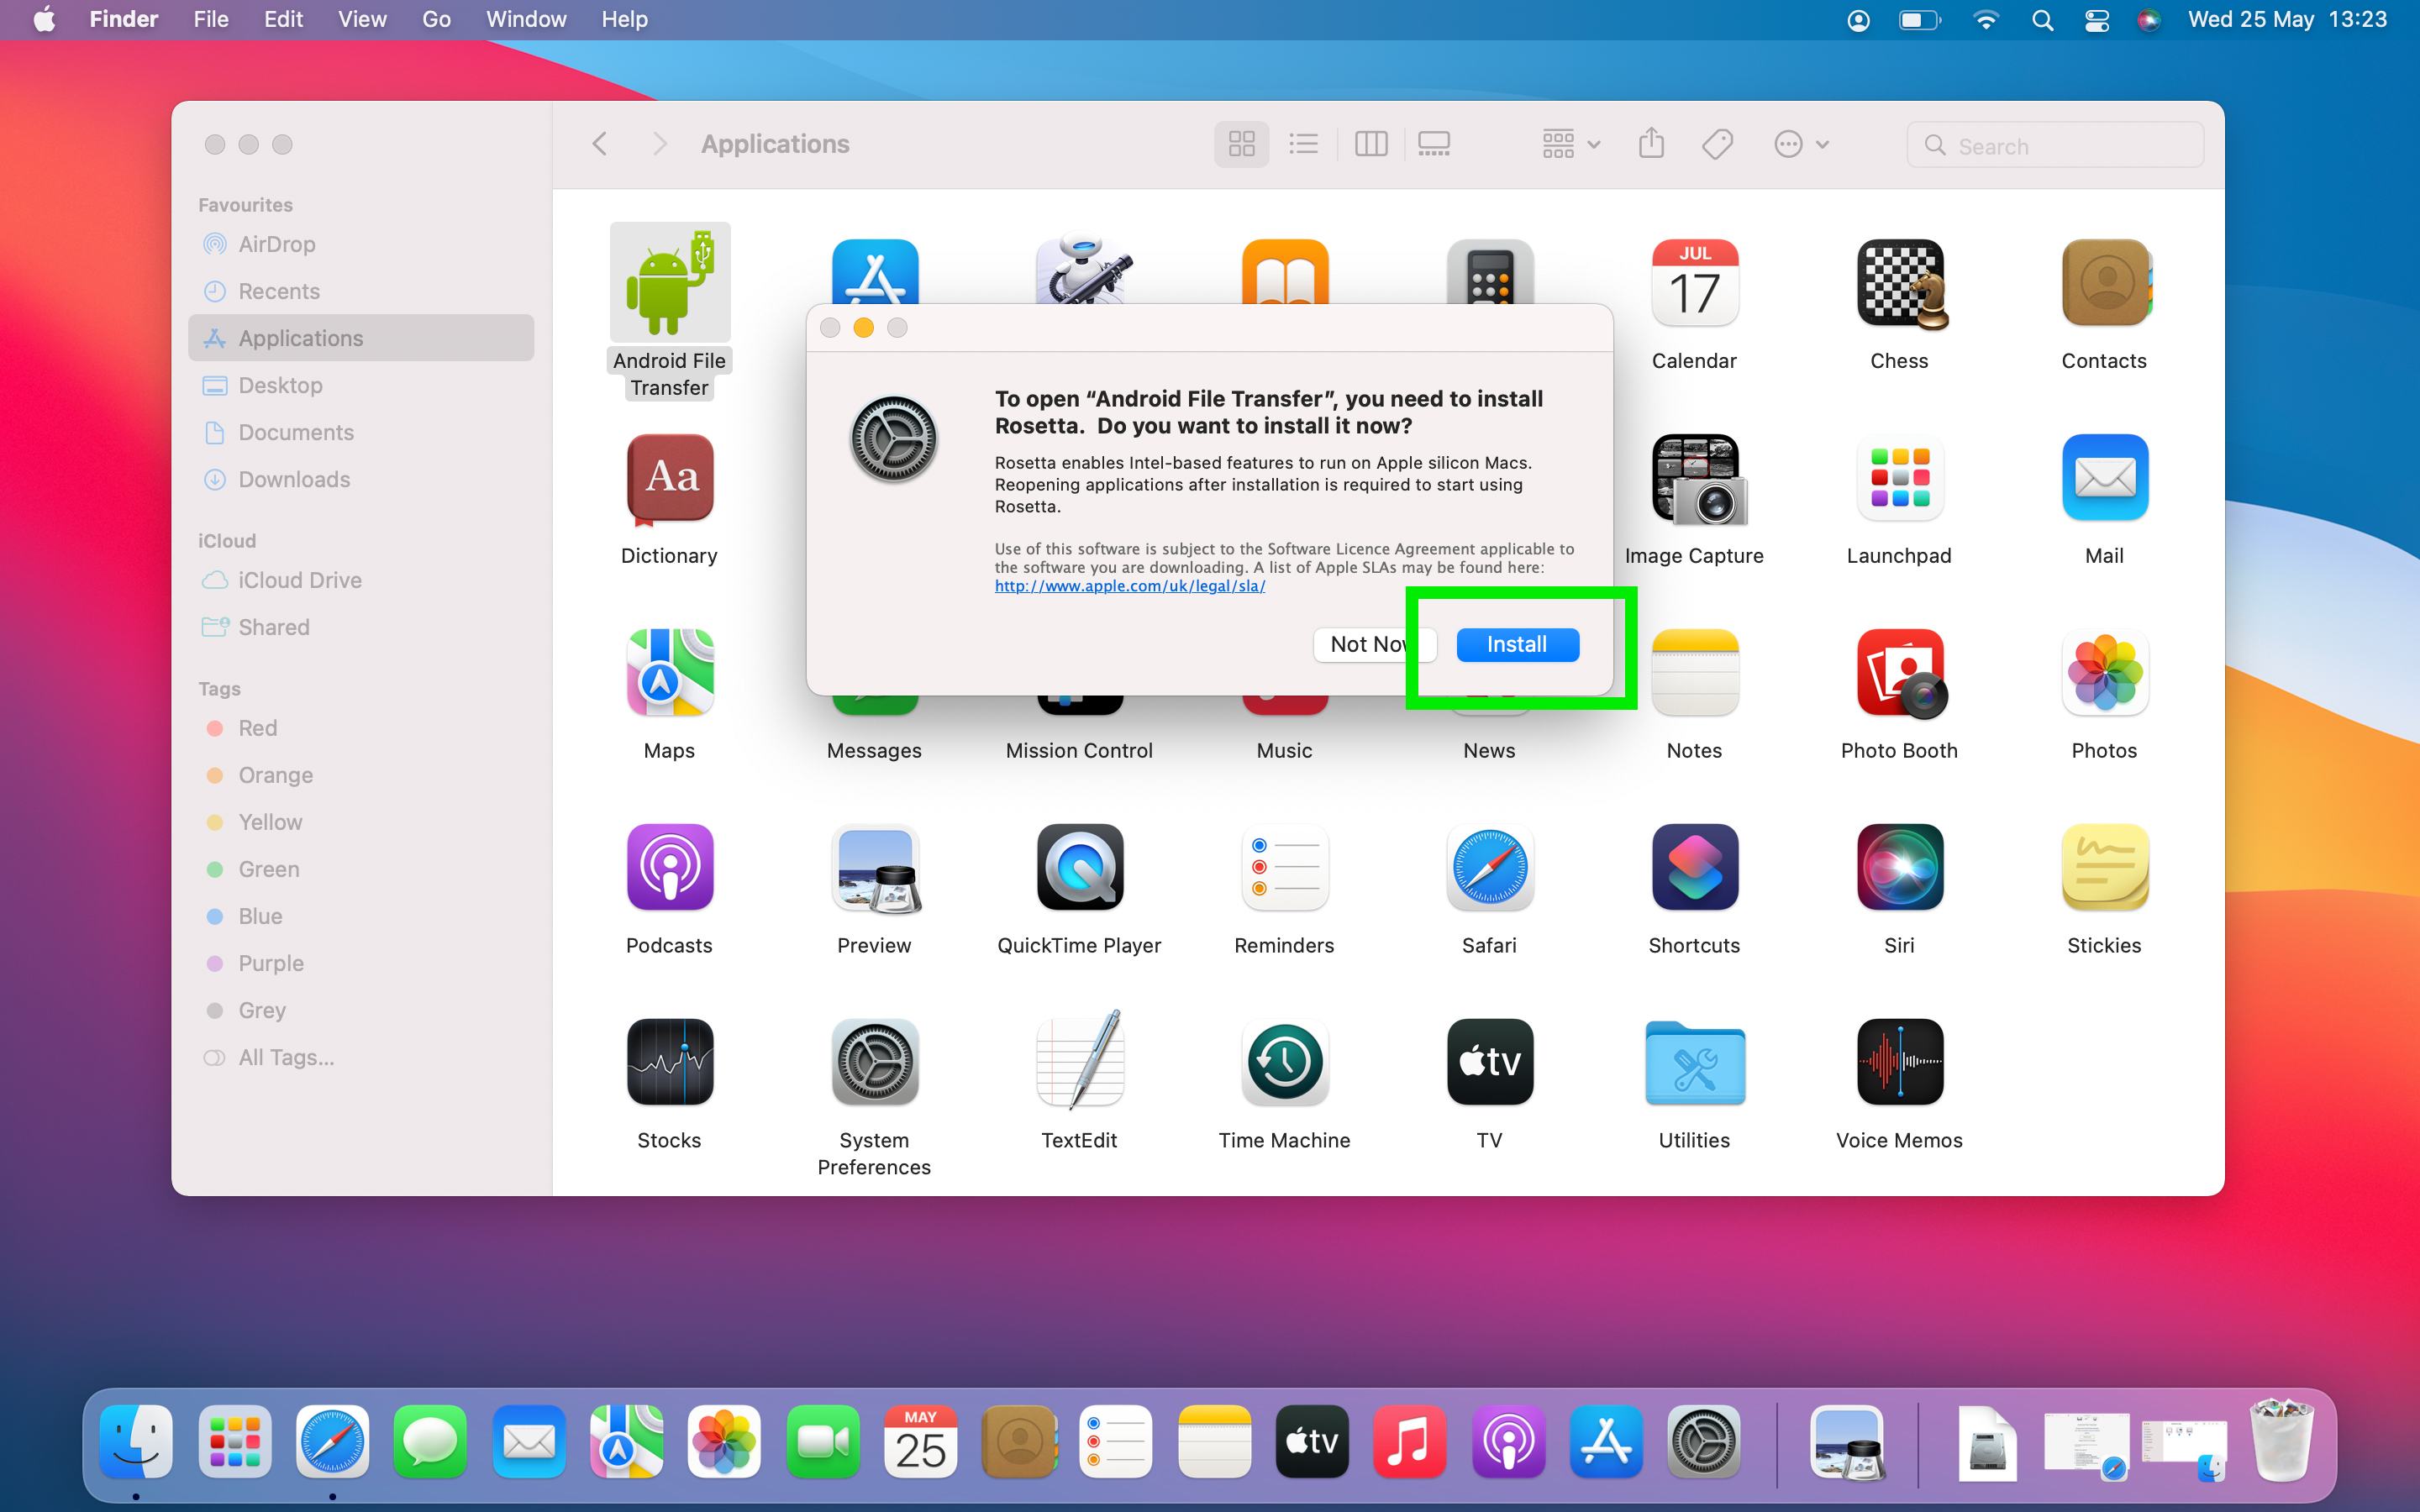Click the Edit Tags toolbar button
2420x1512 pixels.
click(1717, 145)
